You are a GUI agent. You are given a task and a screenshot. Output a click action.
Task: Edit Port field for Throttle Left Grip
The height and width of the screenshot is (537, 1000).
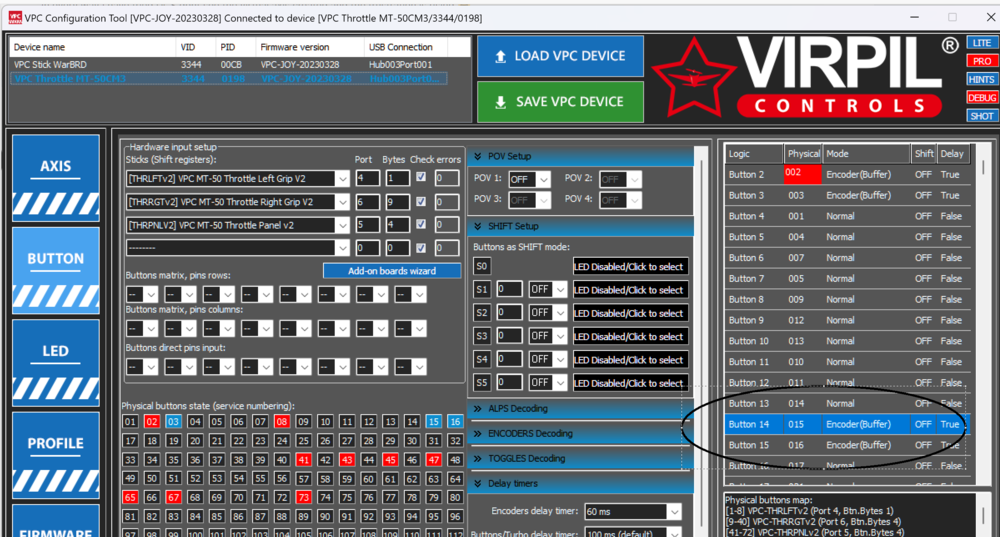coord(367,179)
